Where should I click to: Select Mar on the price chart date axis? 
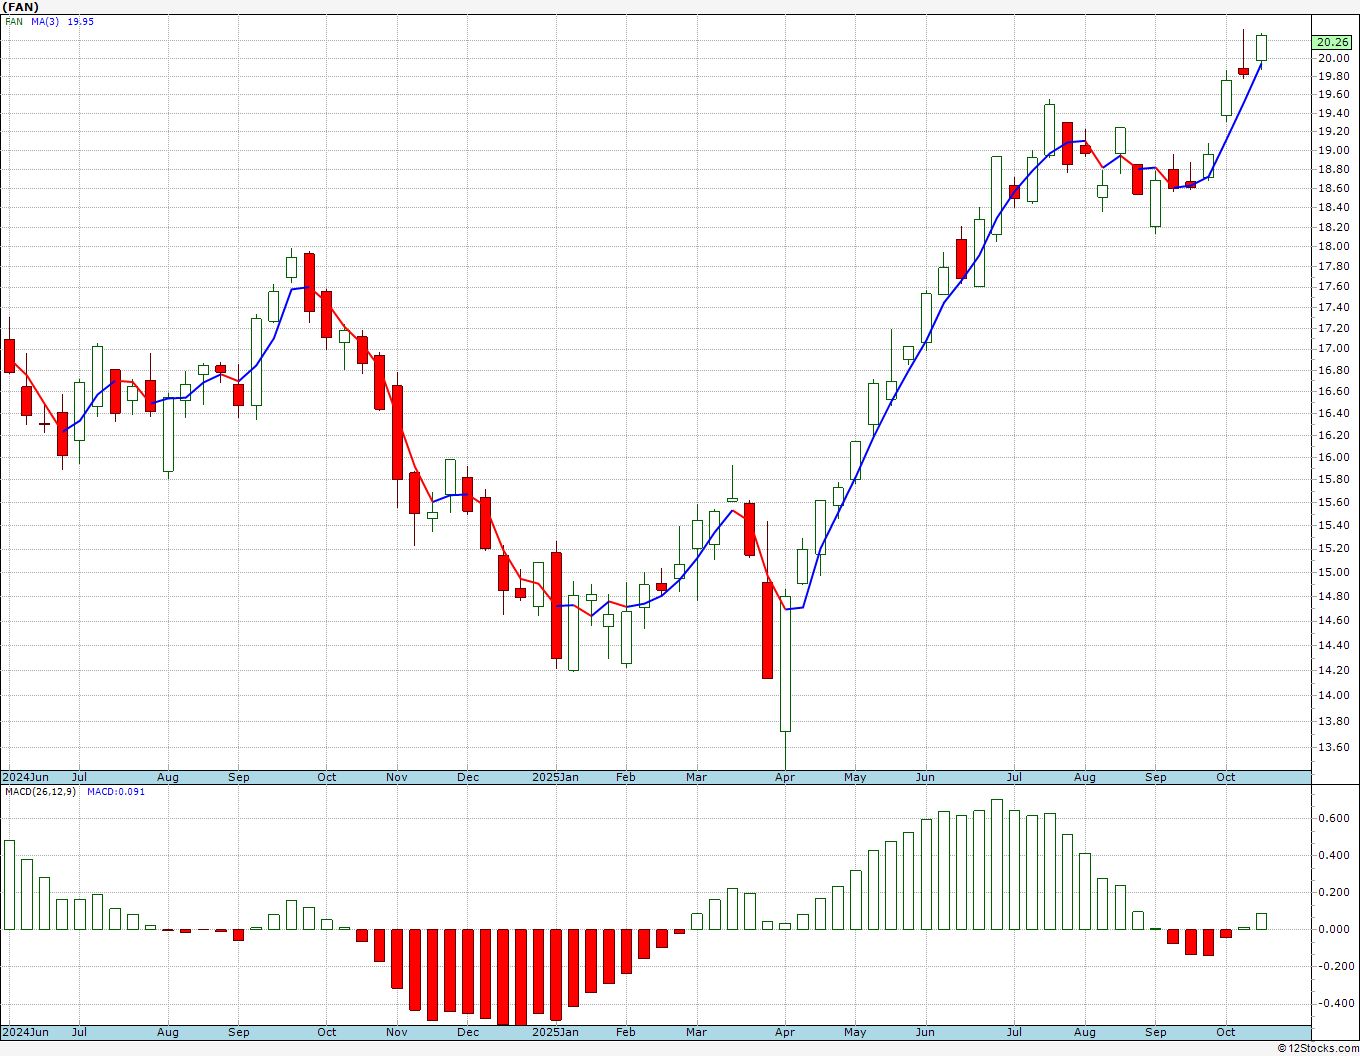pos(696,777)
